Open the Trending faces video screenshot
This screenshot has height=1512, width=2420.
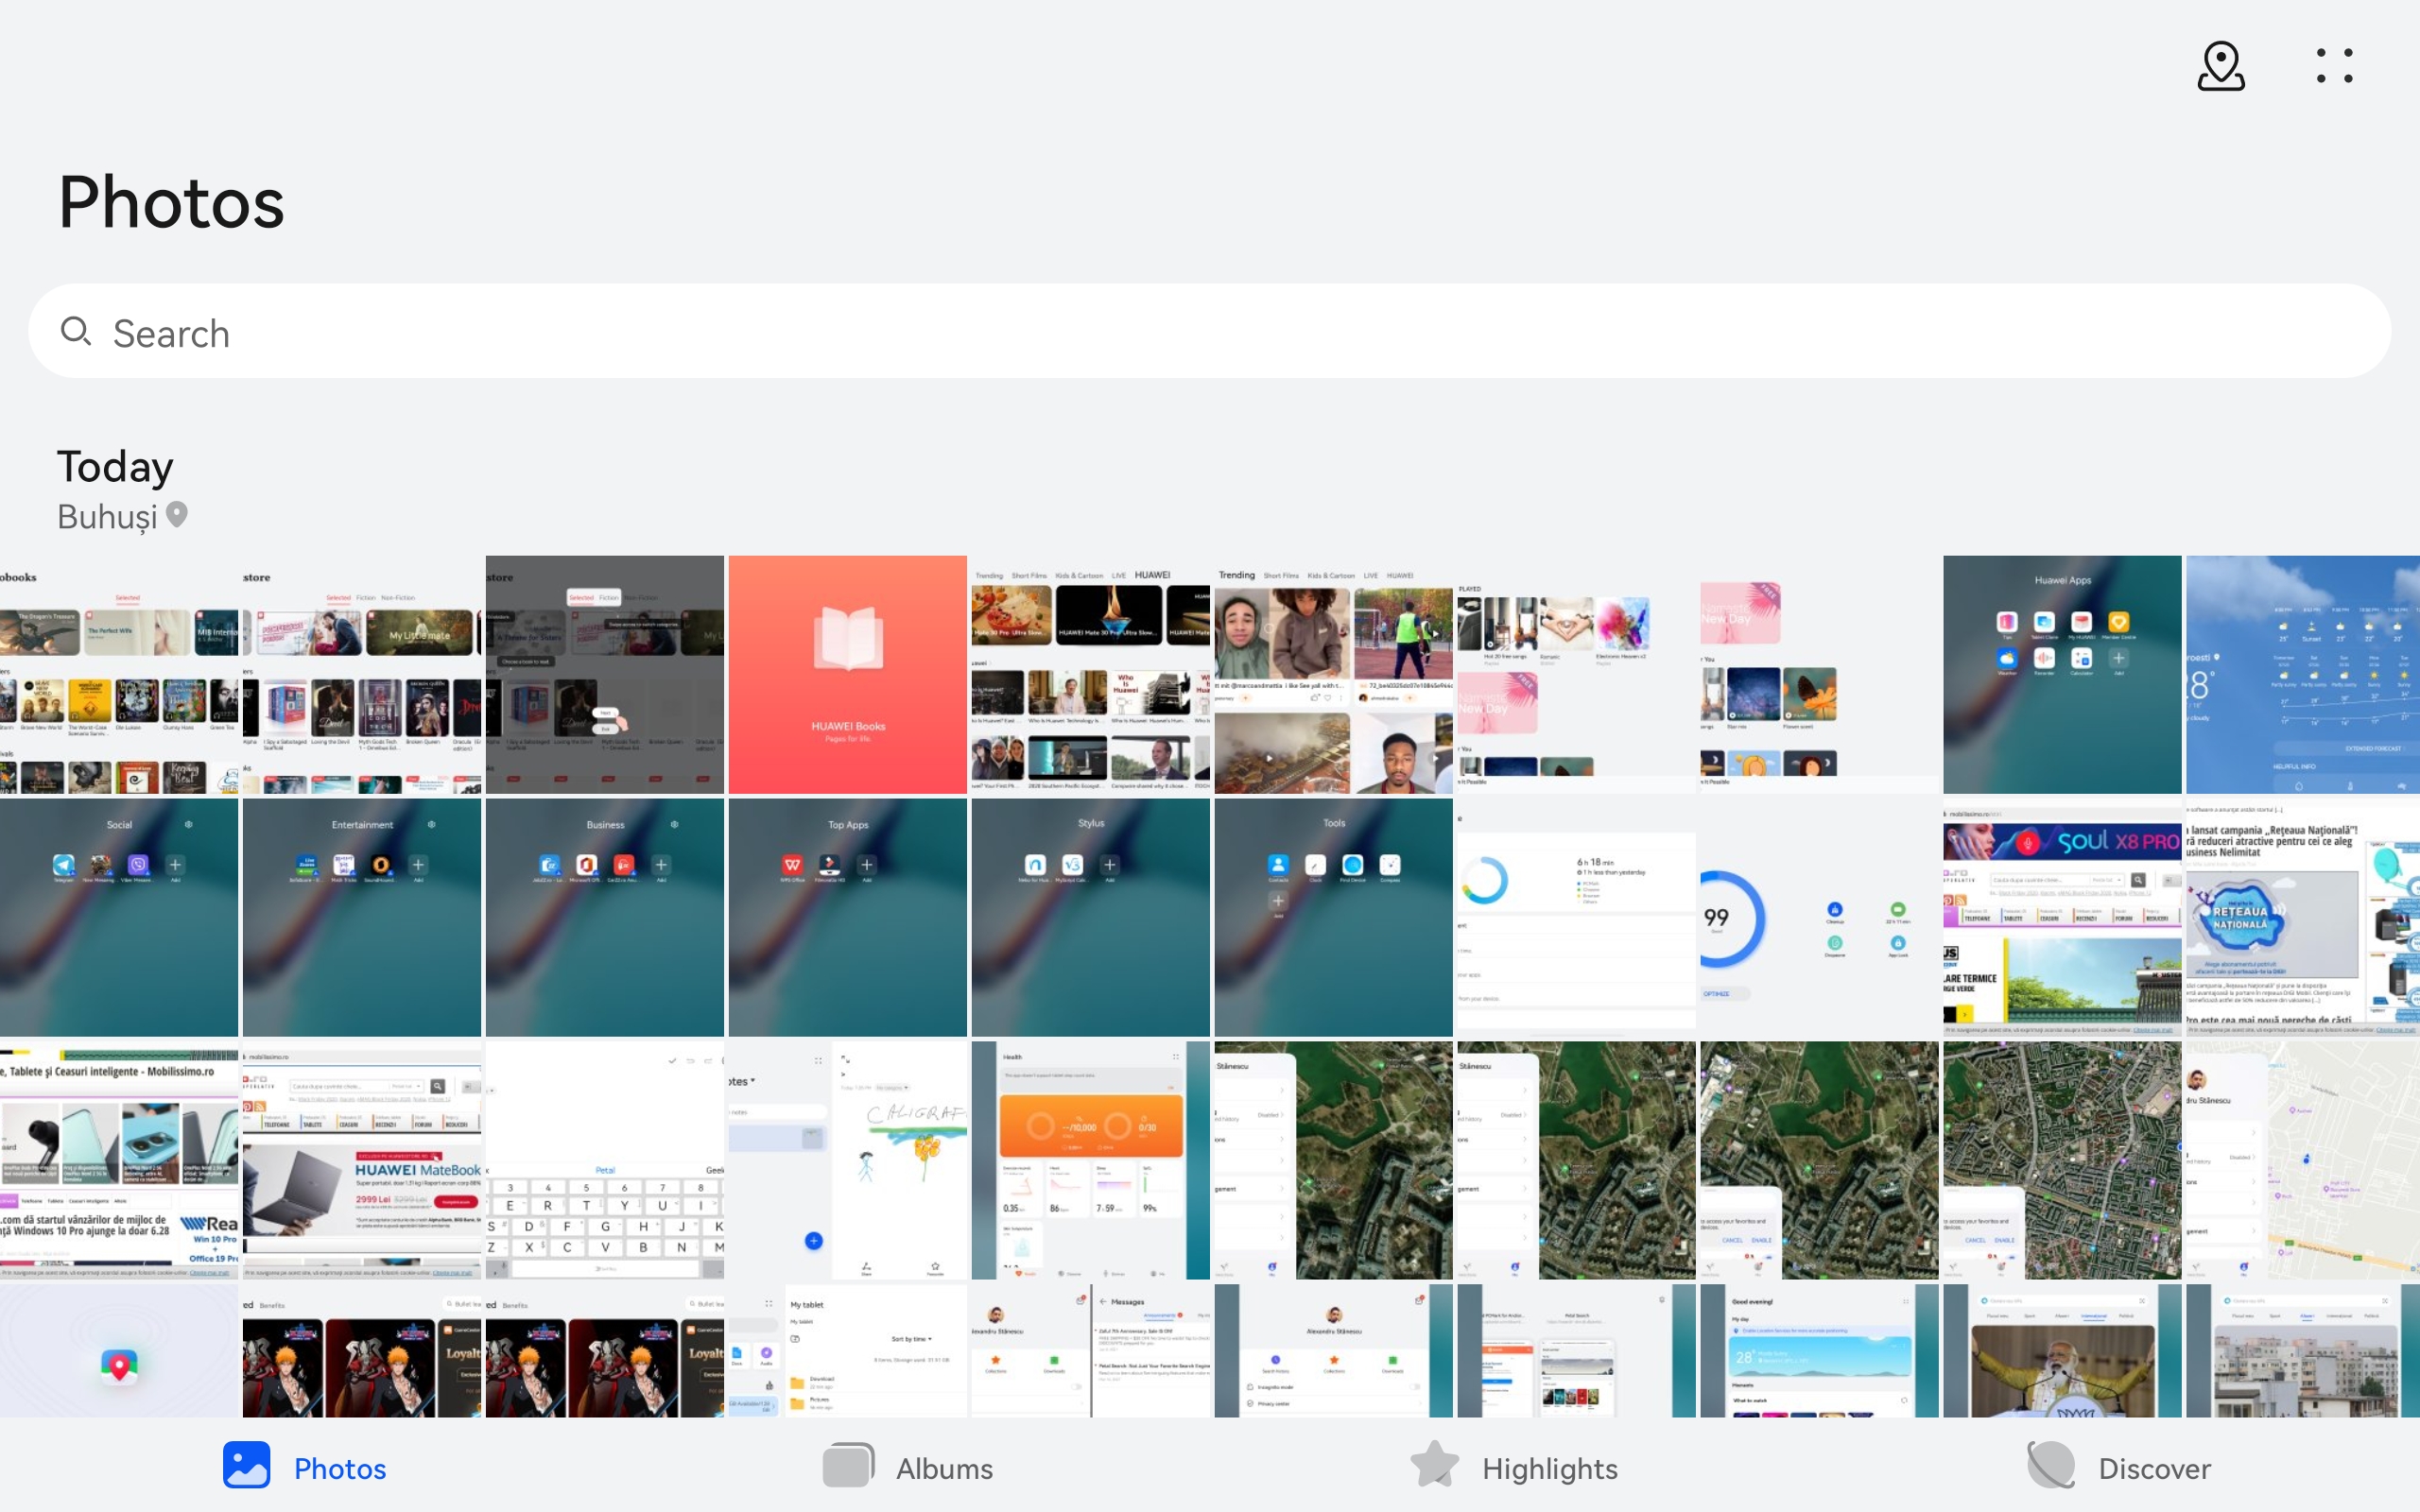coord(1334,675)
